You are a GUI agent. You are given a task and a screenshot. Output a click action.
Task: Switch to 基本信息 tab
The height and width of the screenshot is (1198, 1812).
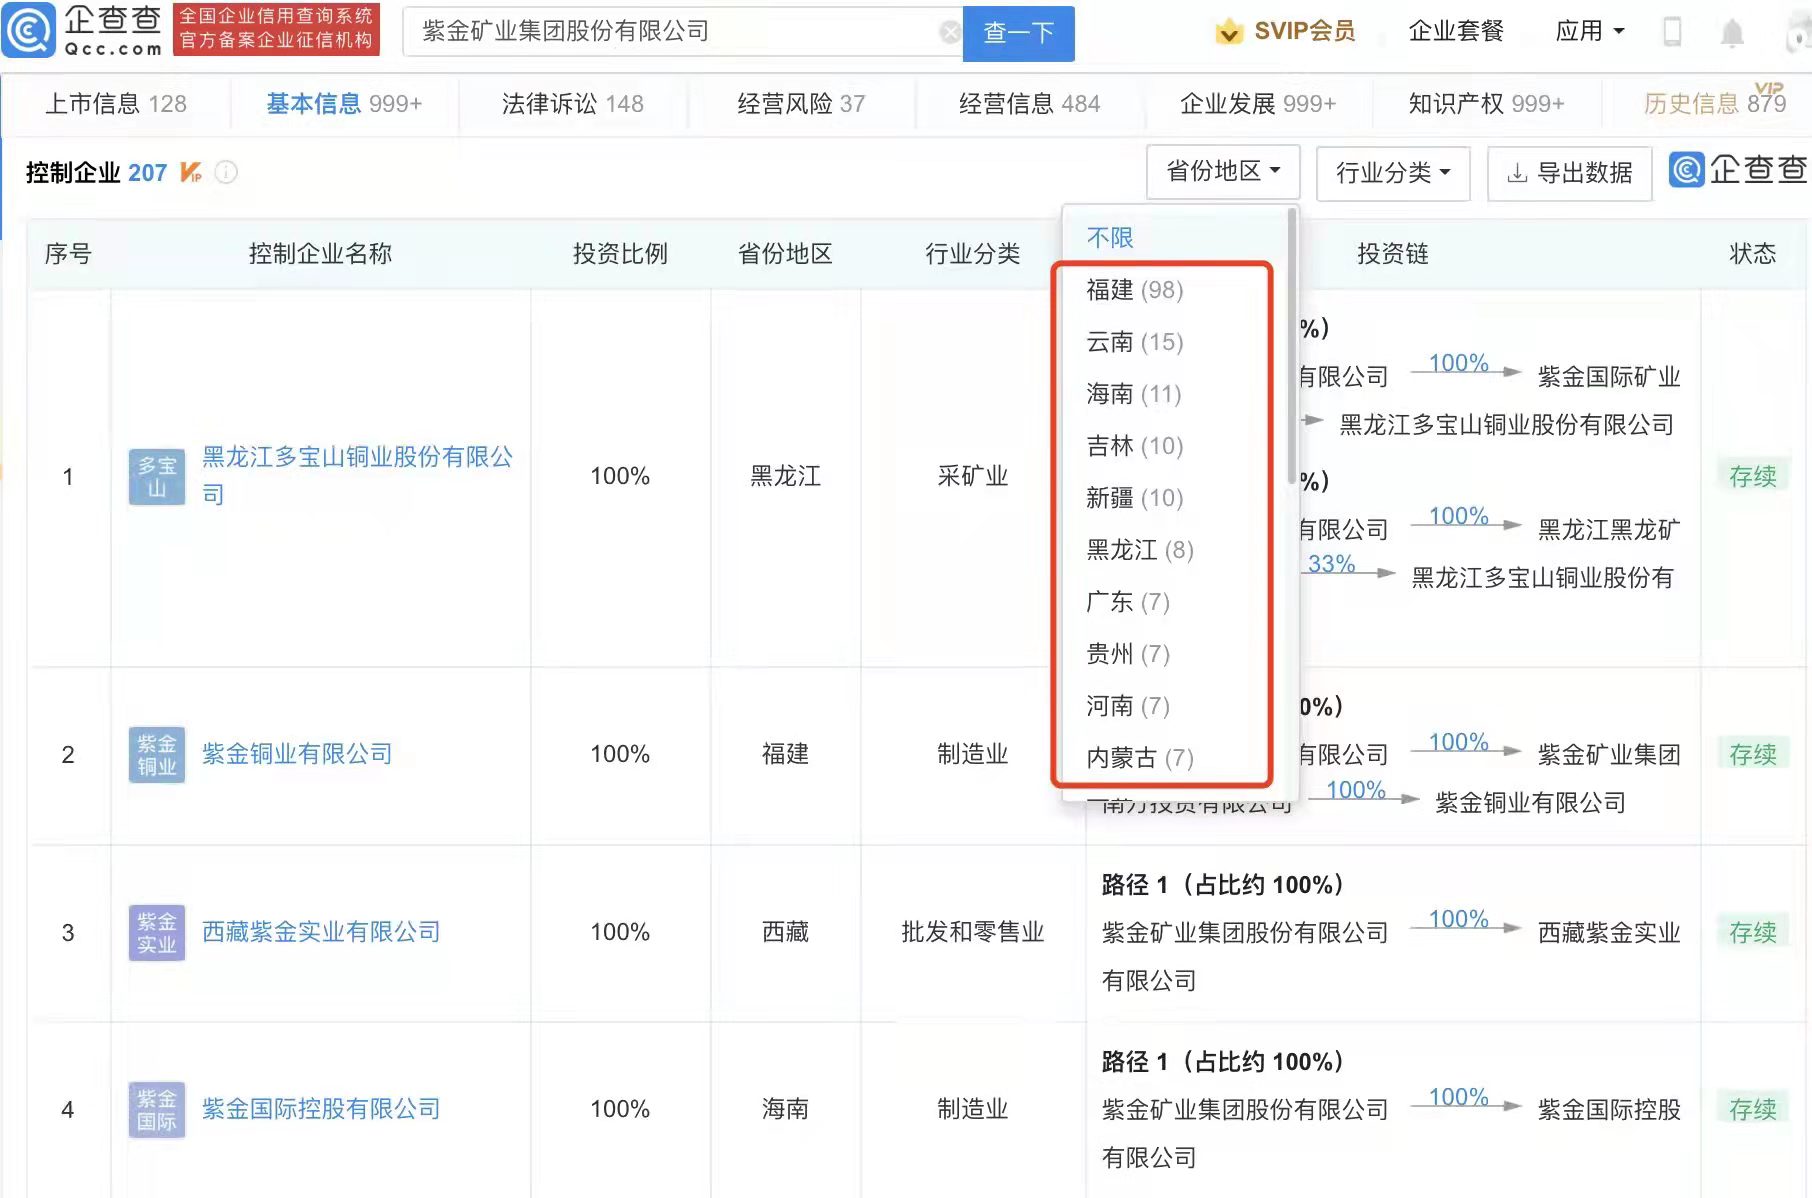pyautogui.click(x=344, y=104)
